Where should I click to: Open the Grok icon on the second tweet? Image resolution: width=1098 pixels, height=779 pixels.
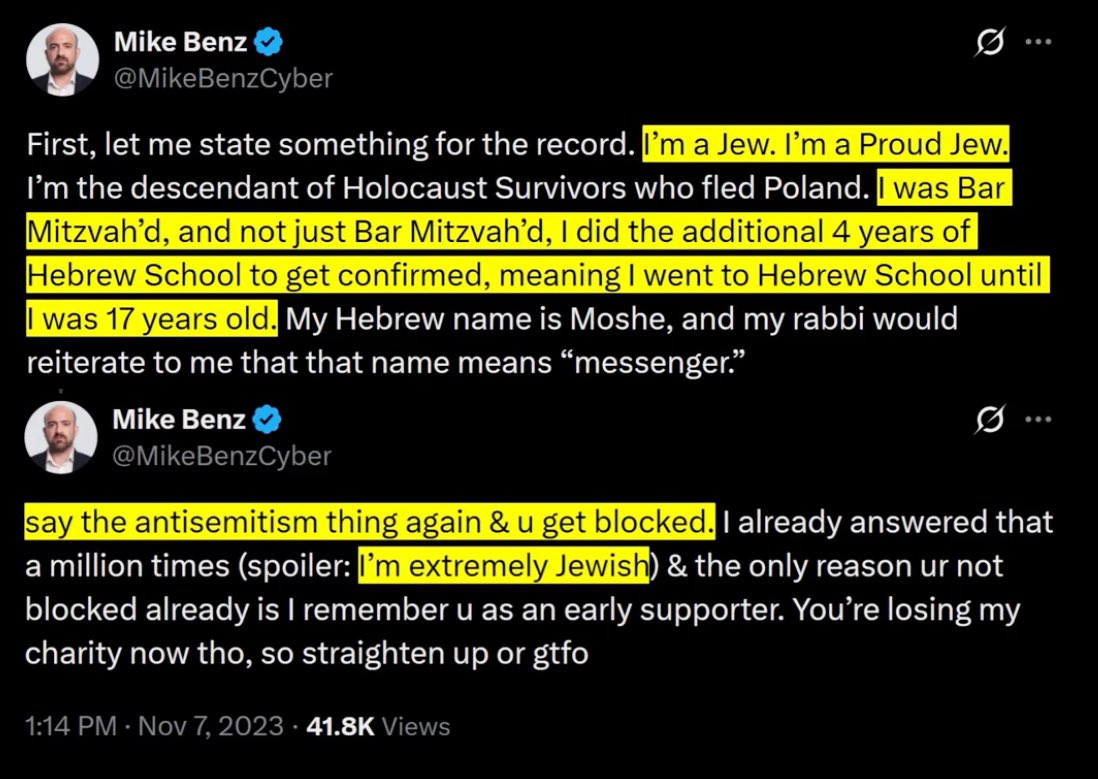pos(990,421)
